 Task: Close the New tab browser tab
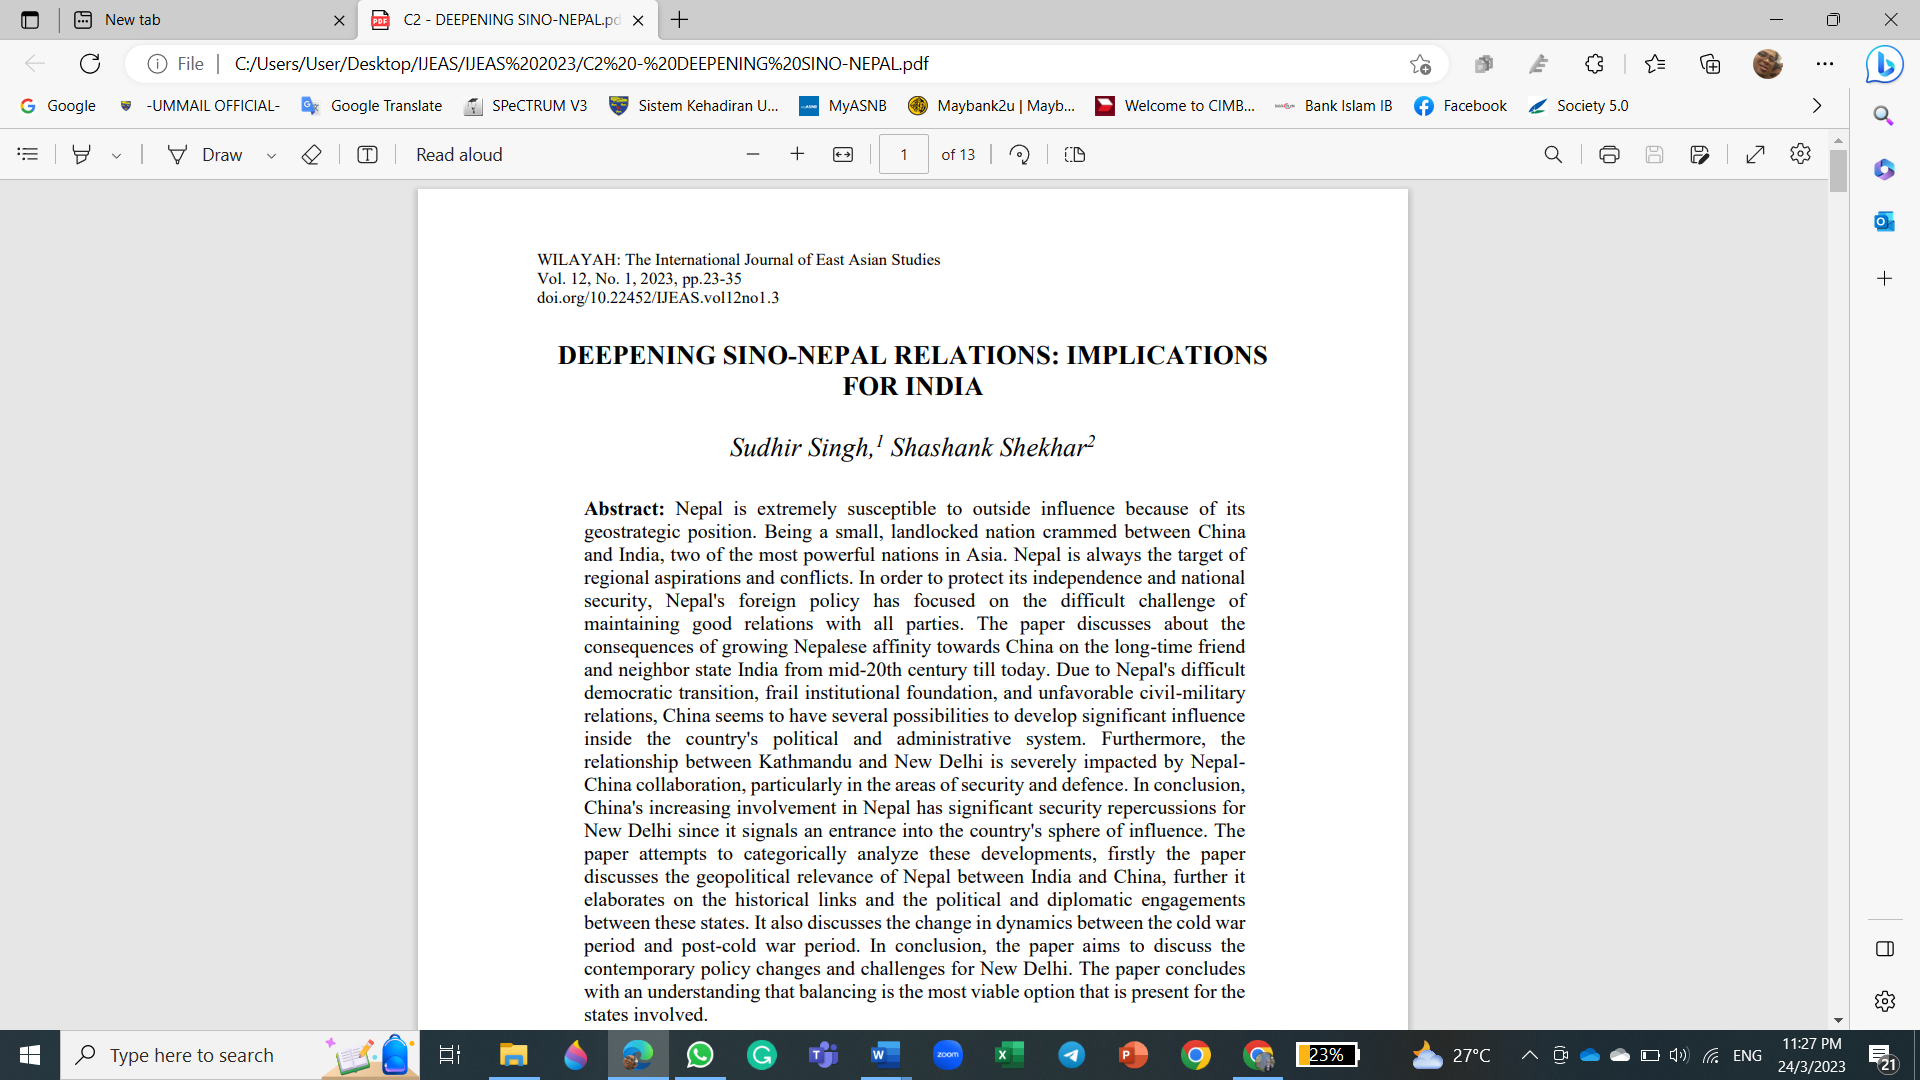(x=339, y=20)
